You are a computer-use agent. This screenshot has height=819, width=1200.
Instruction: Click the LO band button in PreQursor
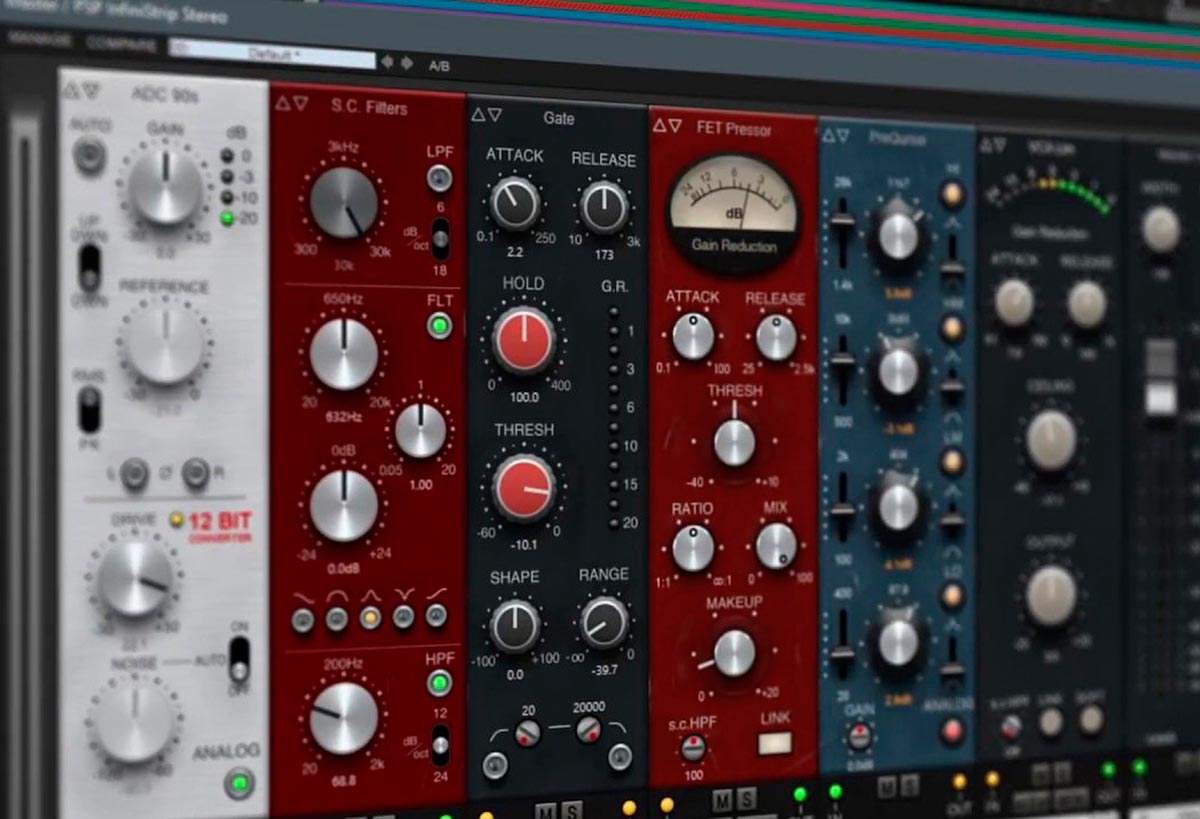(x=953, y=596)
